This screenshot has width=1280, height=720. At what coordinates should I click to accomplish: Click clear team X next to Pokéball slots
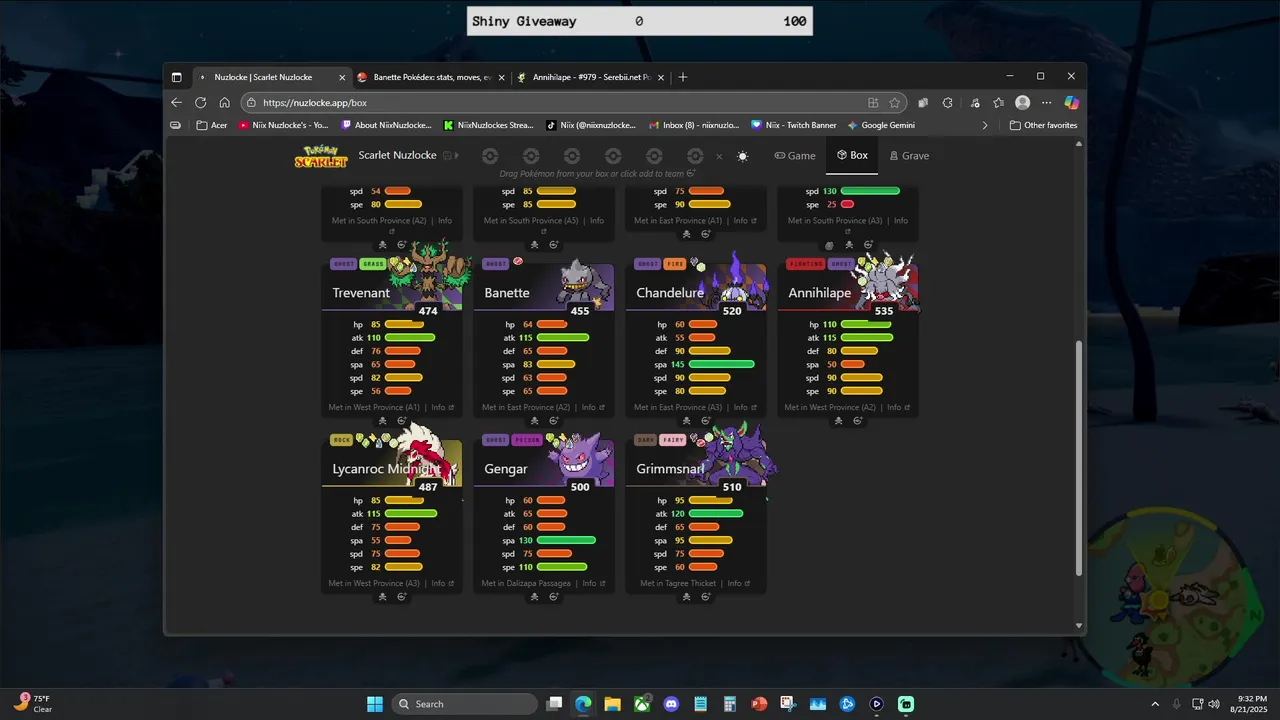pos(719,156)
